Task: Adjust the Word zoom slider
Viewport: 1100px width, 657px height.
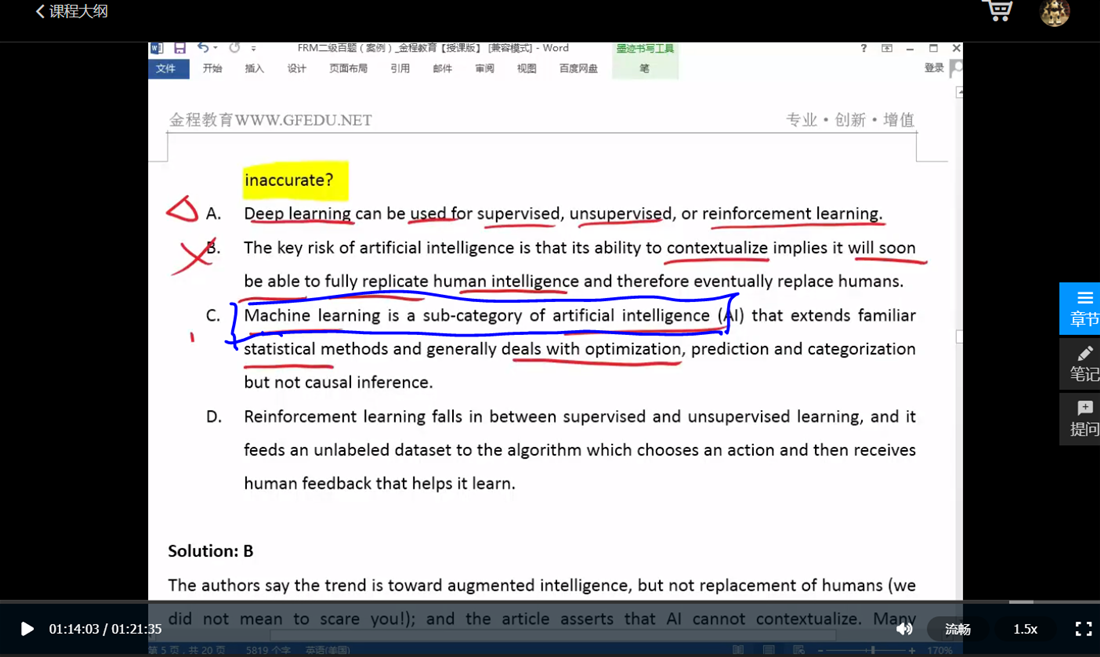Action: 872,650
